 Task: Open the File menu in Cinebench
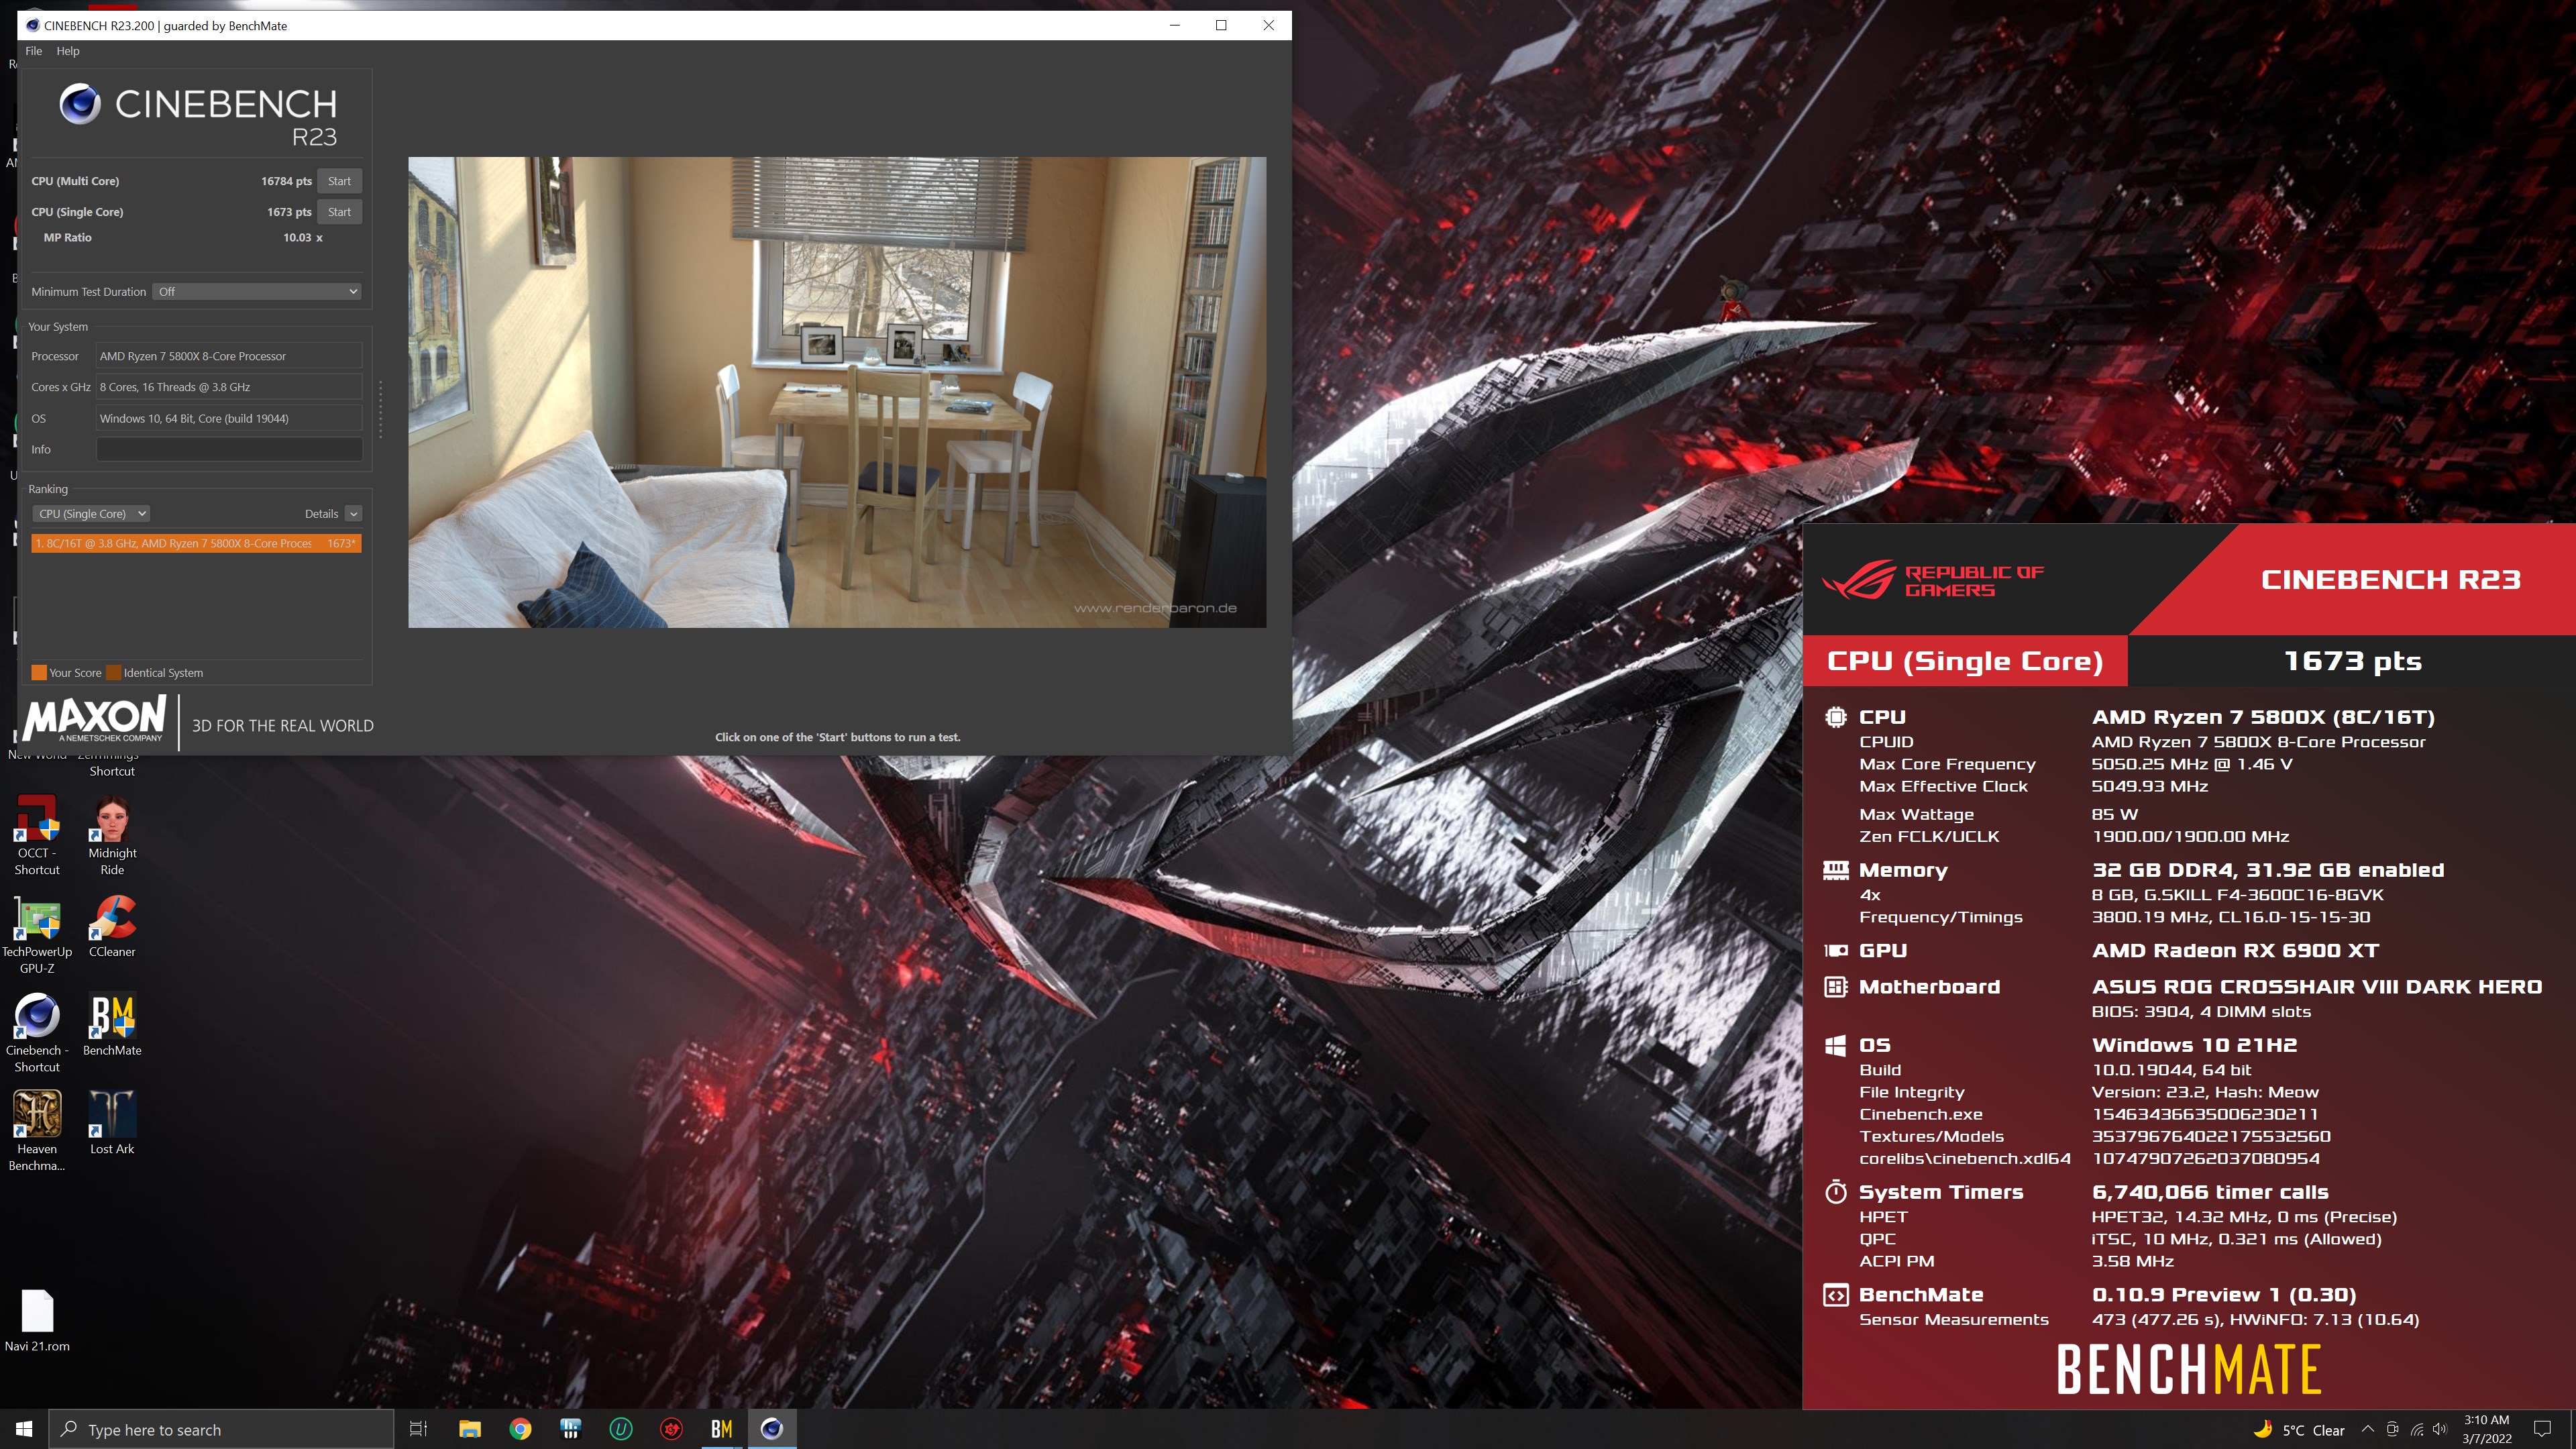pyautogui.click(x=33, y=51)
